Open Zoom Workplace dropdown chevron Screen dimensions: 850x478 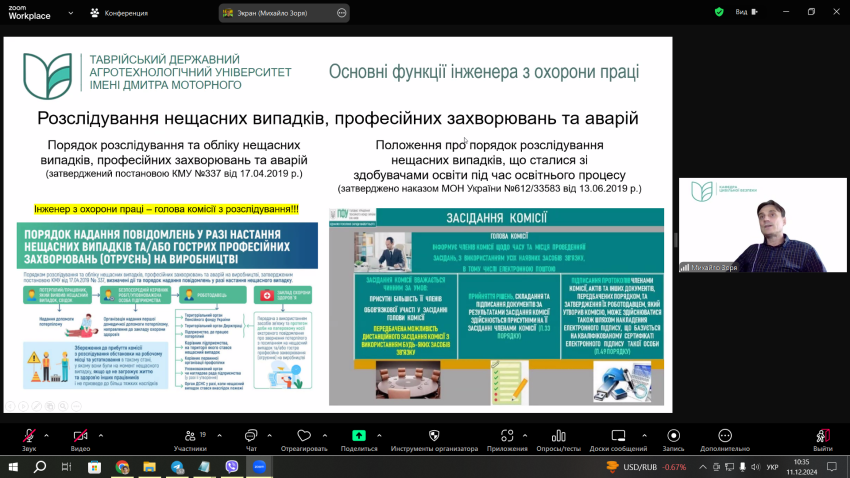pos(70,13)
